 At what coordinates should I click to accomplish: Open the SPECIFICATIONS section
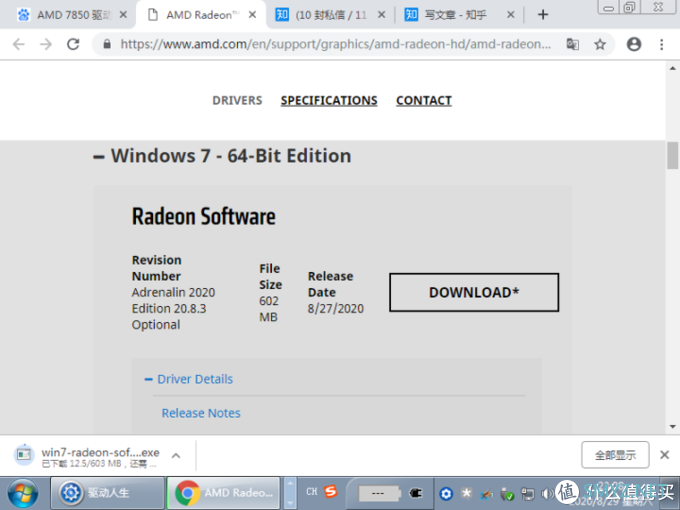[329, 101]
